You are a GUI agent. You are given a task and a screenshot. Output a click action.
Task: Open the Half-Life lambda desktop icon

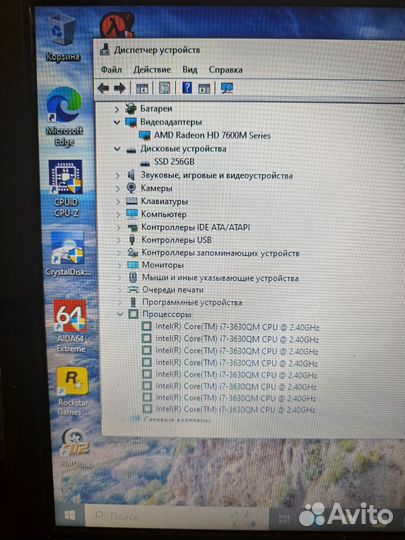[117, 26]
